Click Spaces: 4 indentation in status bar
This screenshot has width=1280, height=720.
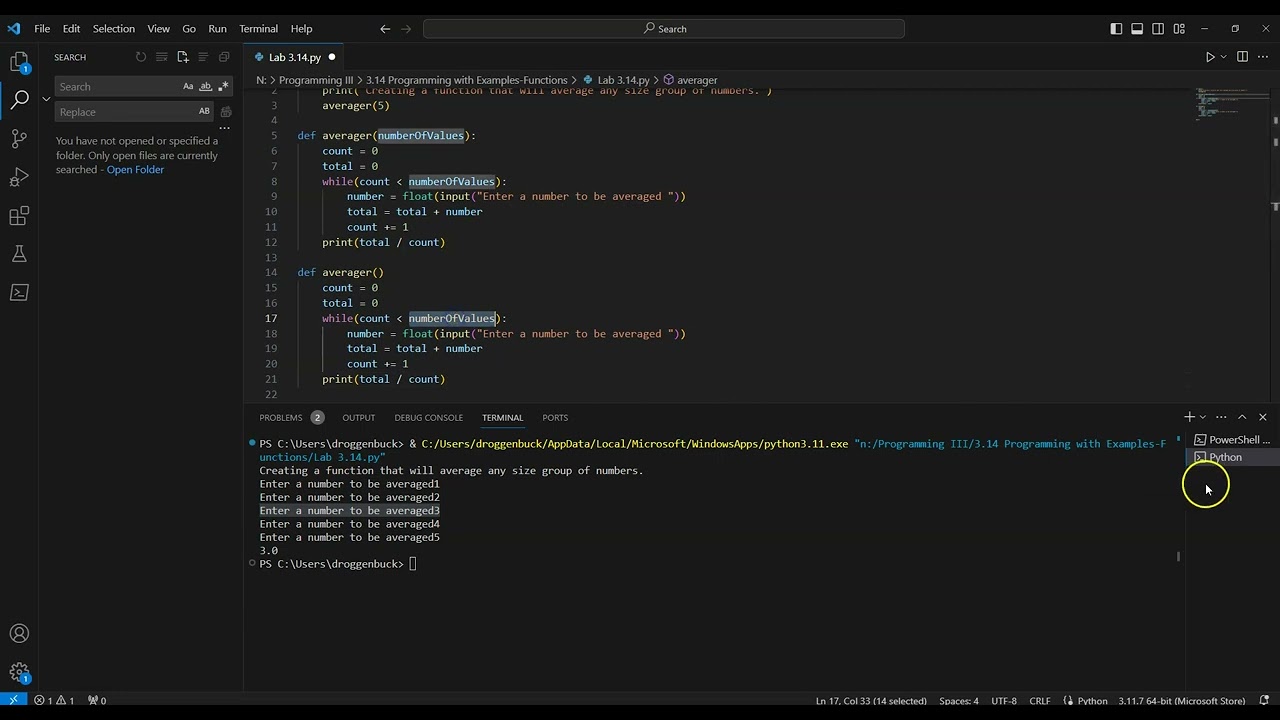tap(959, 700)
